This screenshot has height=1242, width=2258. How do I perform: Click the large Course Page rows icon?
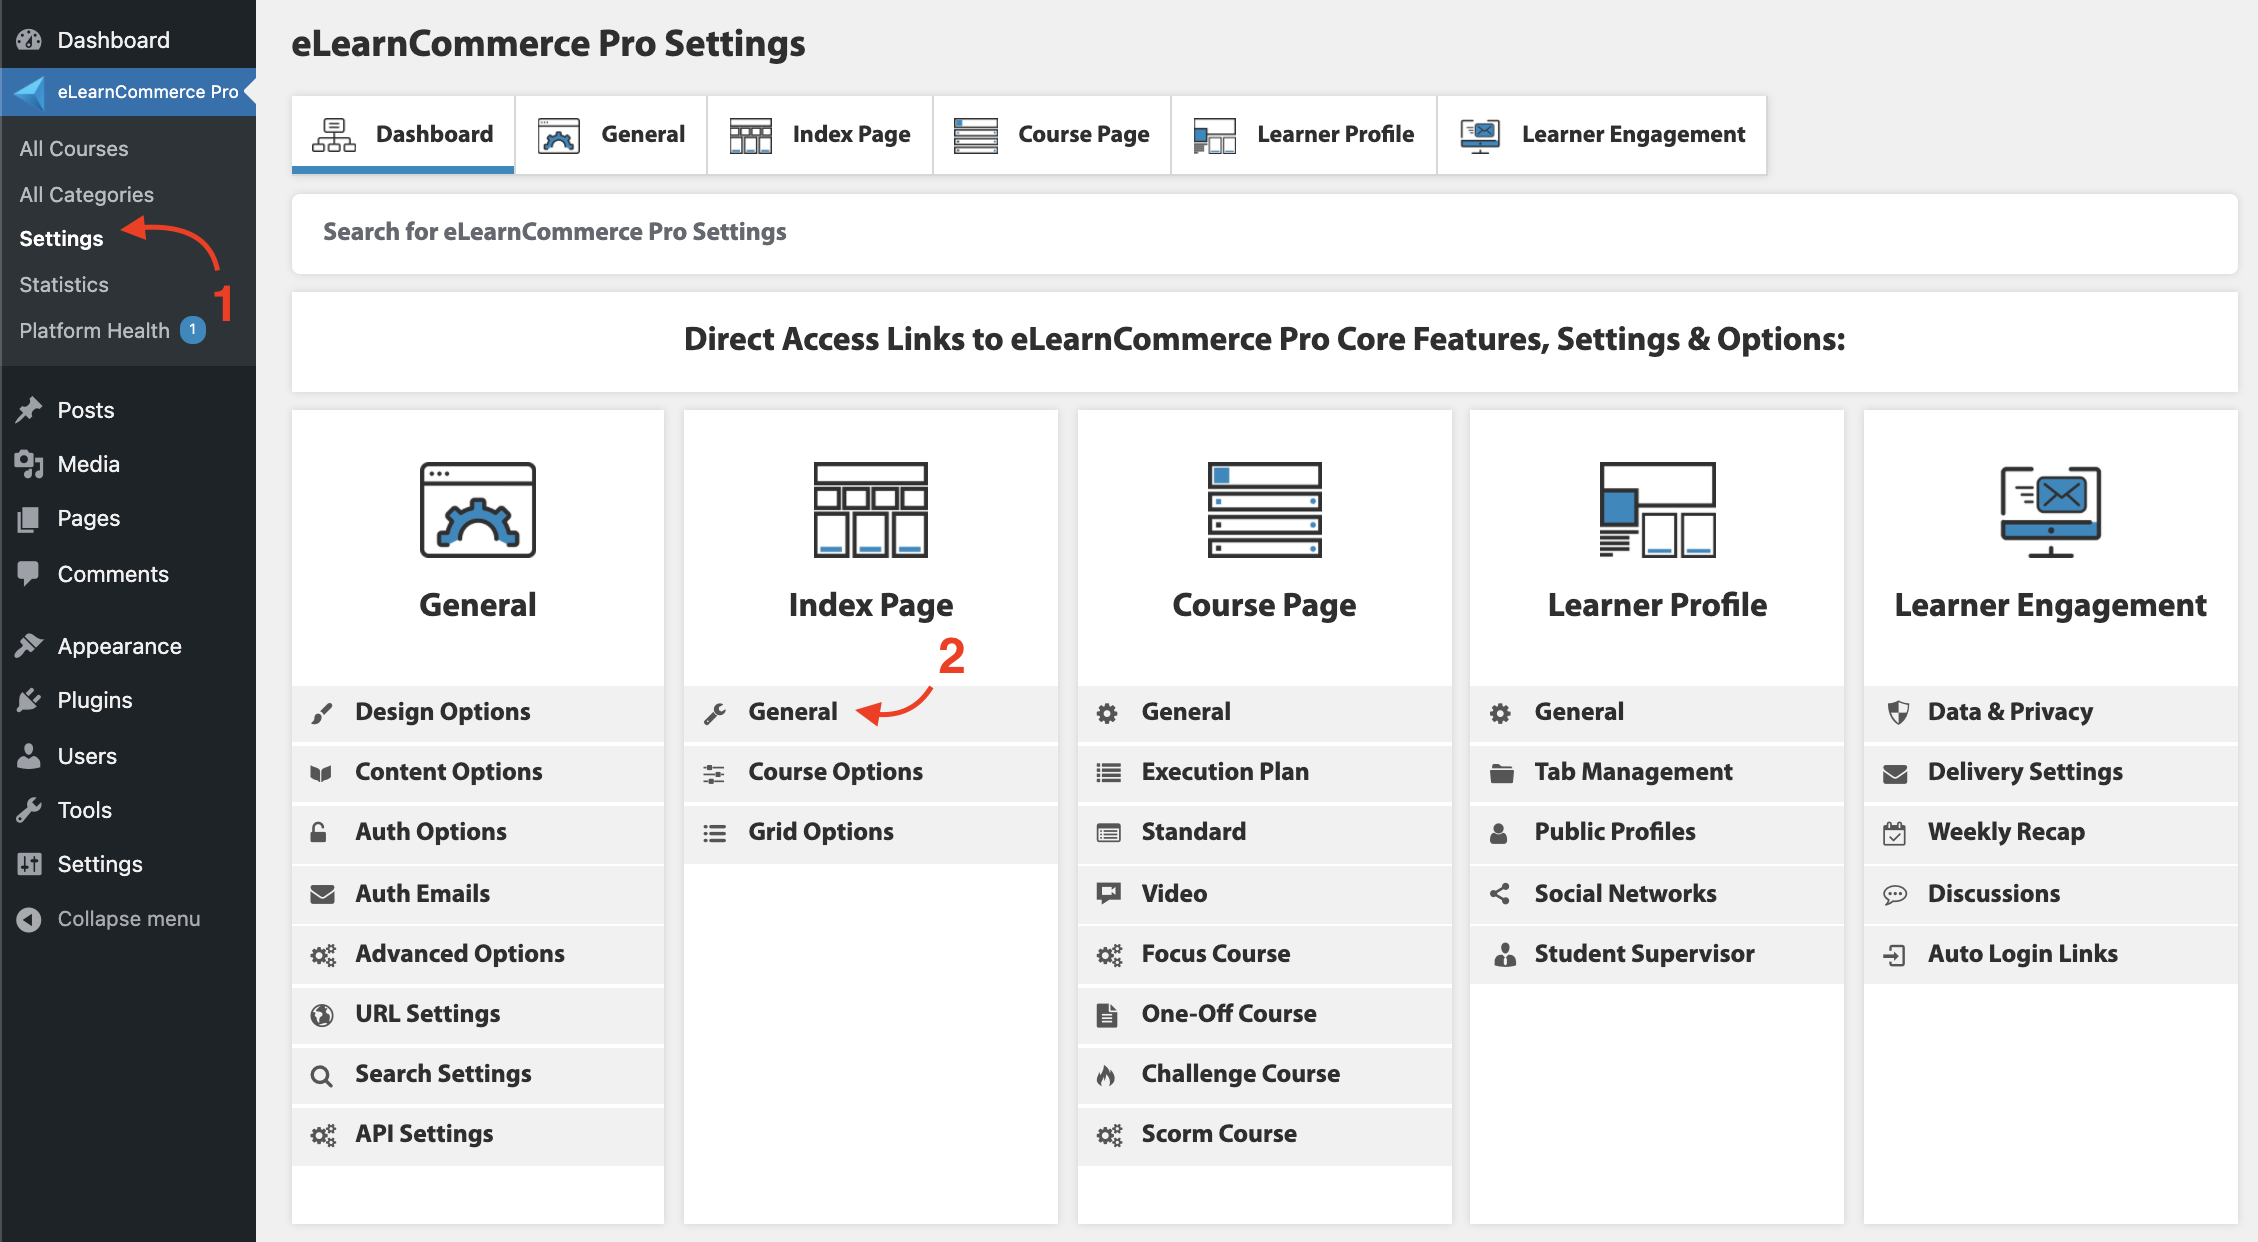pyautogui.click(x=1264, y=510)
